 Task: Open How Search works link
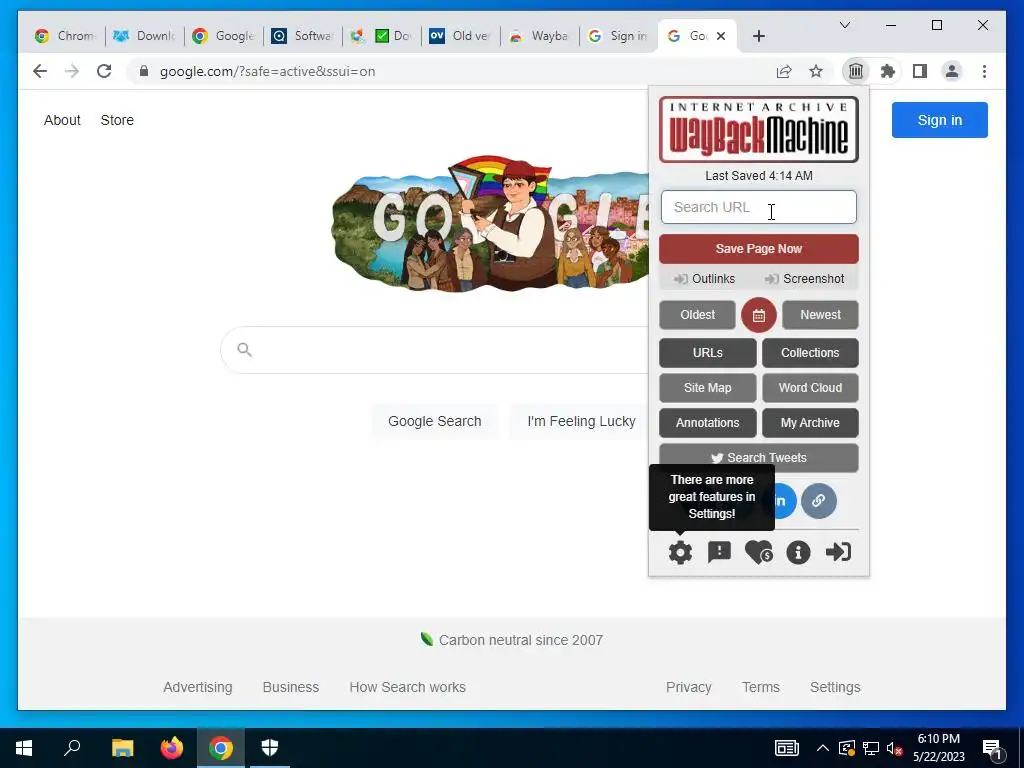408,687
